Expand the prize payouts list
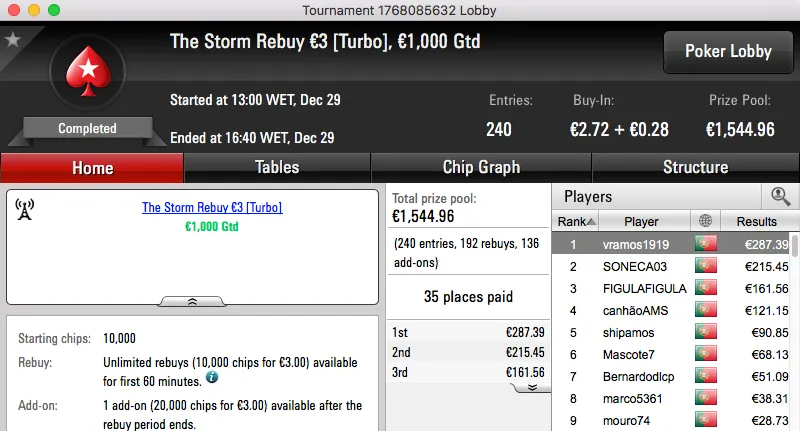800x431 pixels. 532,387
